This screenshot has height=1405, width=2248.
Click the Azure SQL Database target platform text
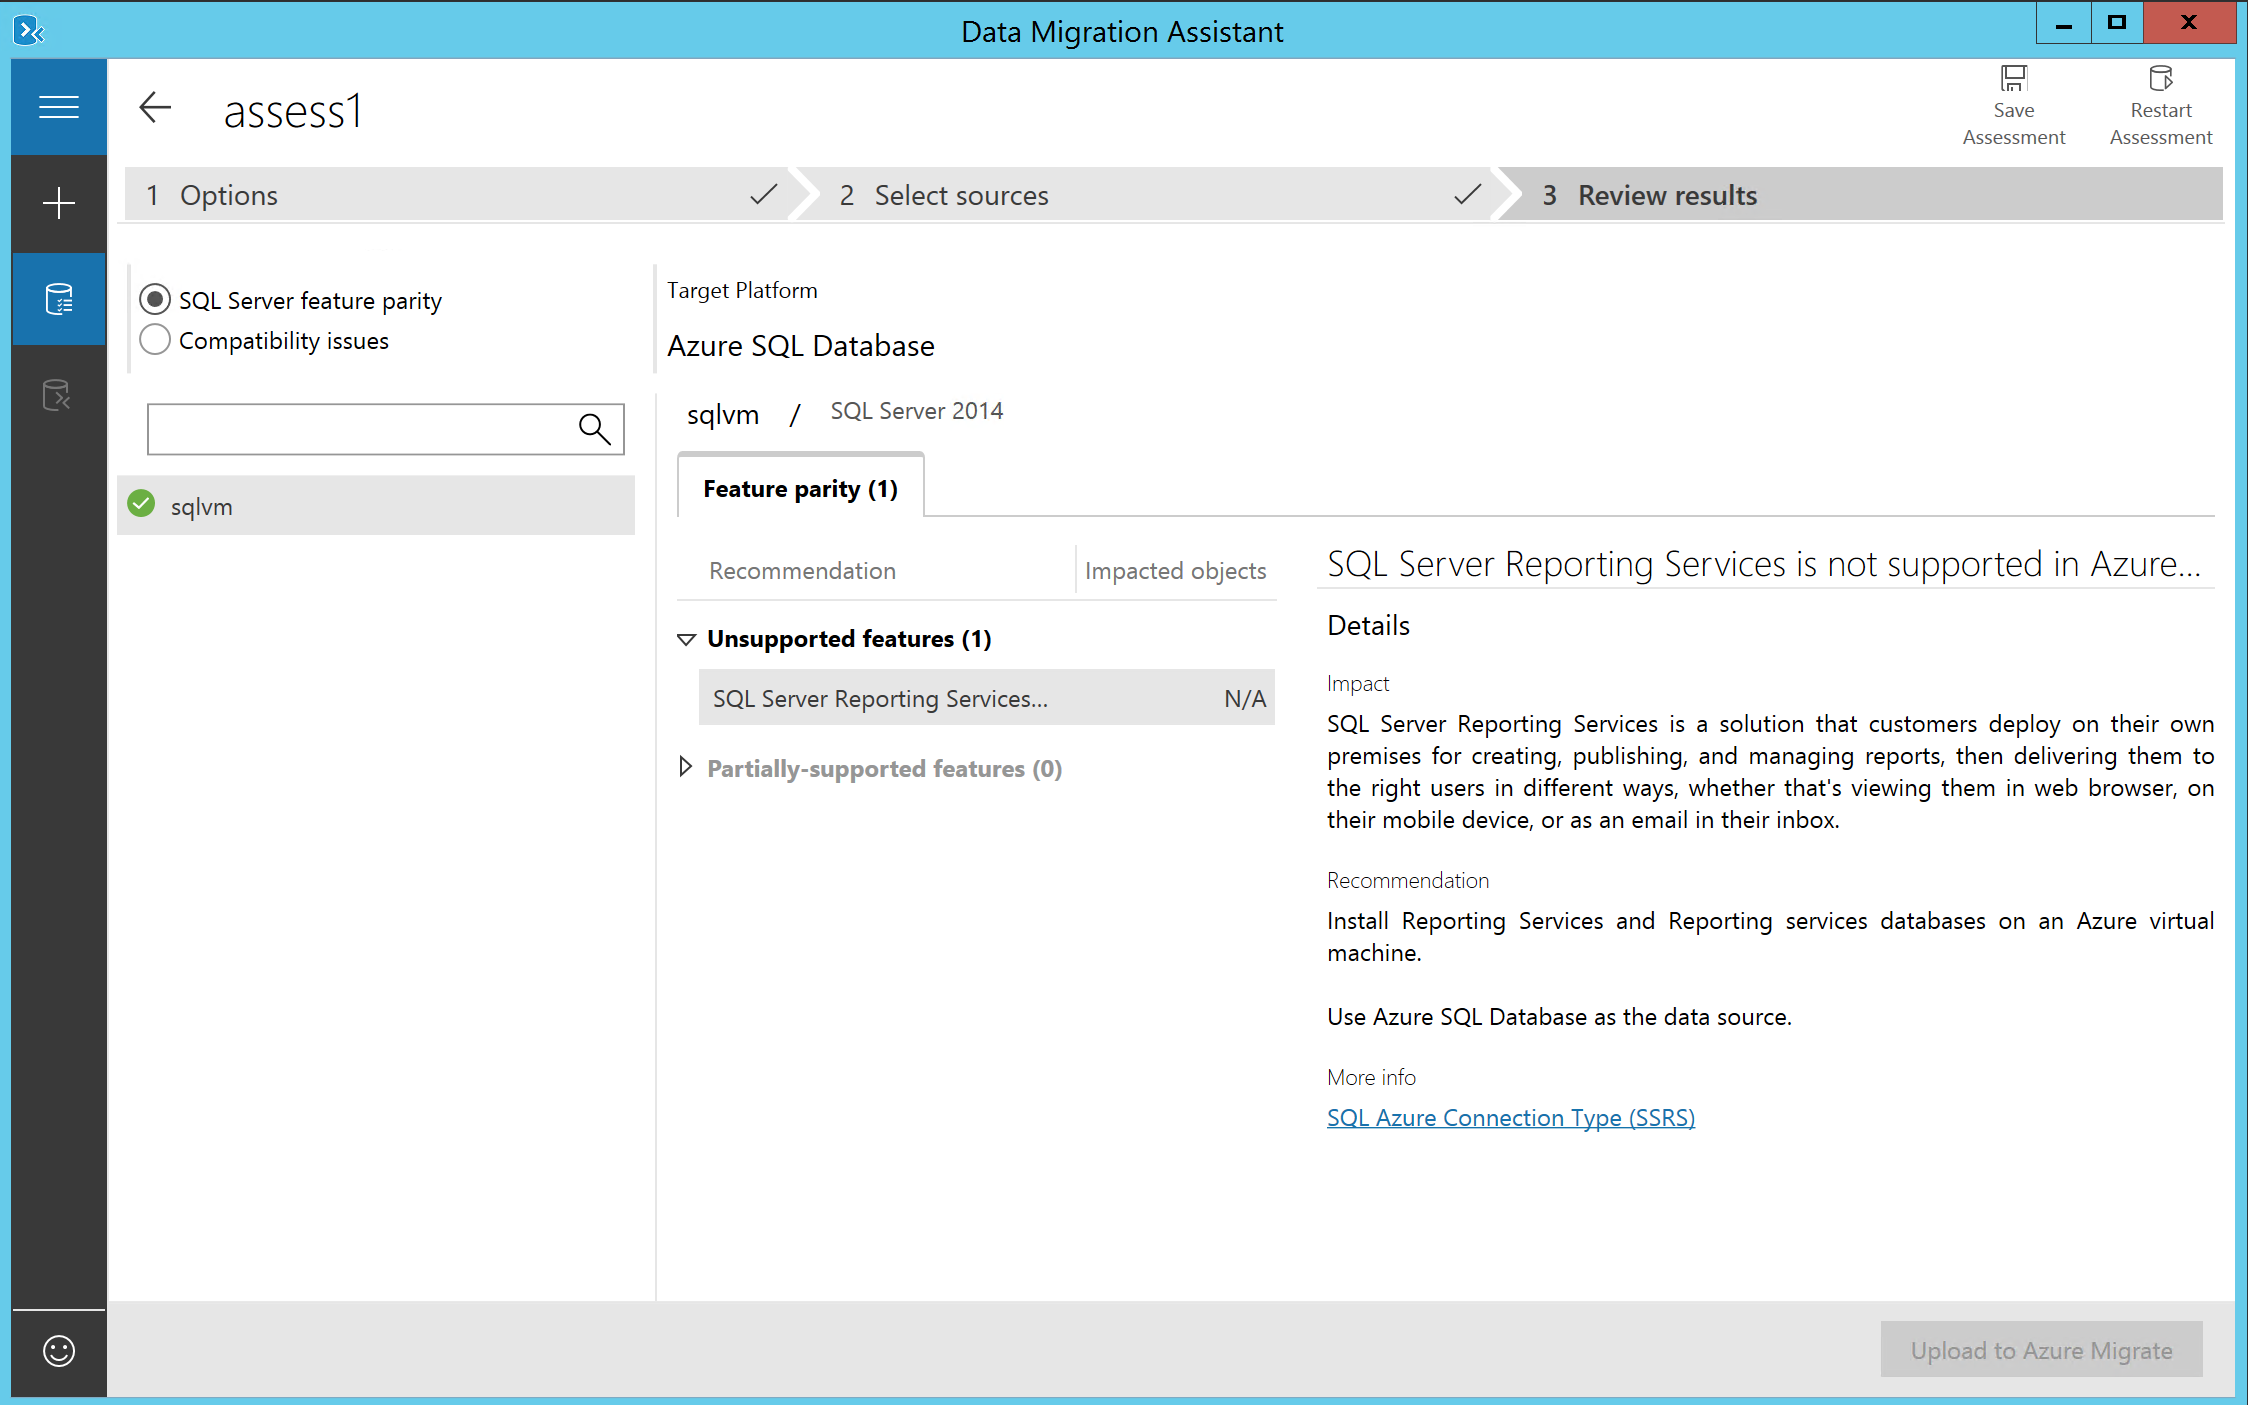[801, 346]
